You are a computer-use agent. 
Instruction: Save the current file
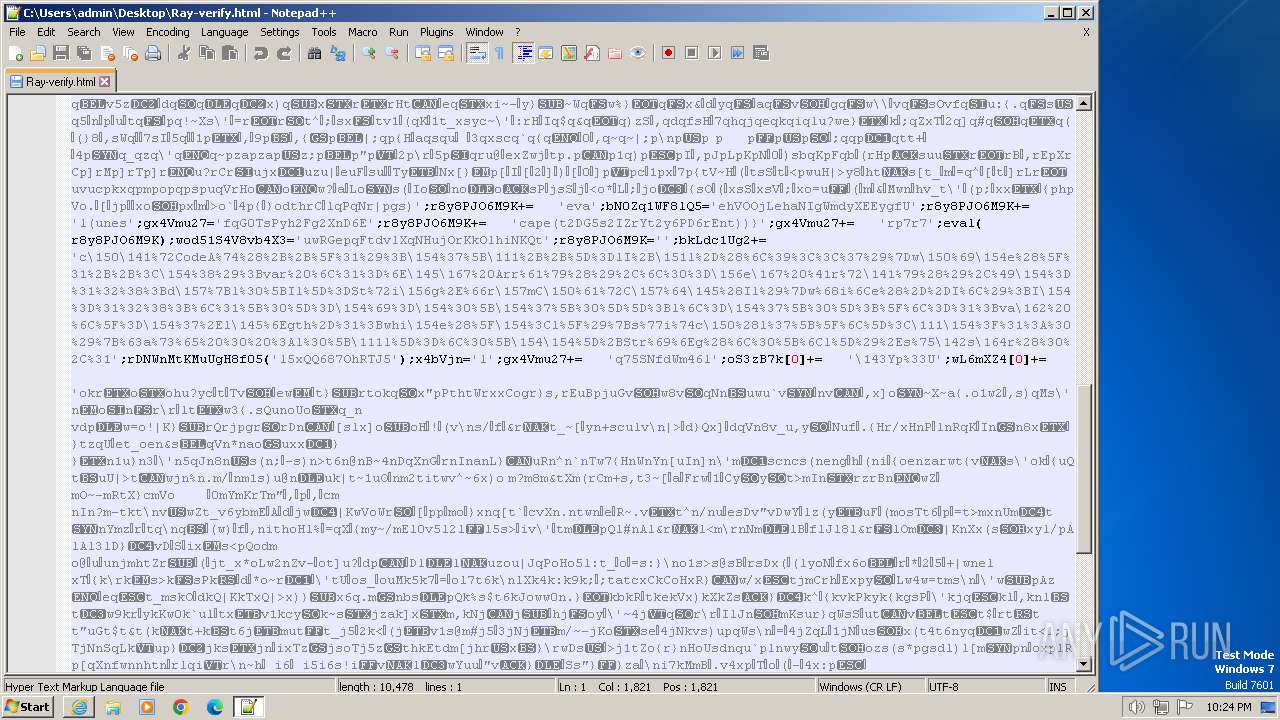[x=61, y=53]
